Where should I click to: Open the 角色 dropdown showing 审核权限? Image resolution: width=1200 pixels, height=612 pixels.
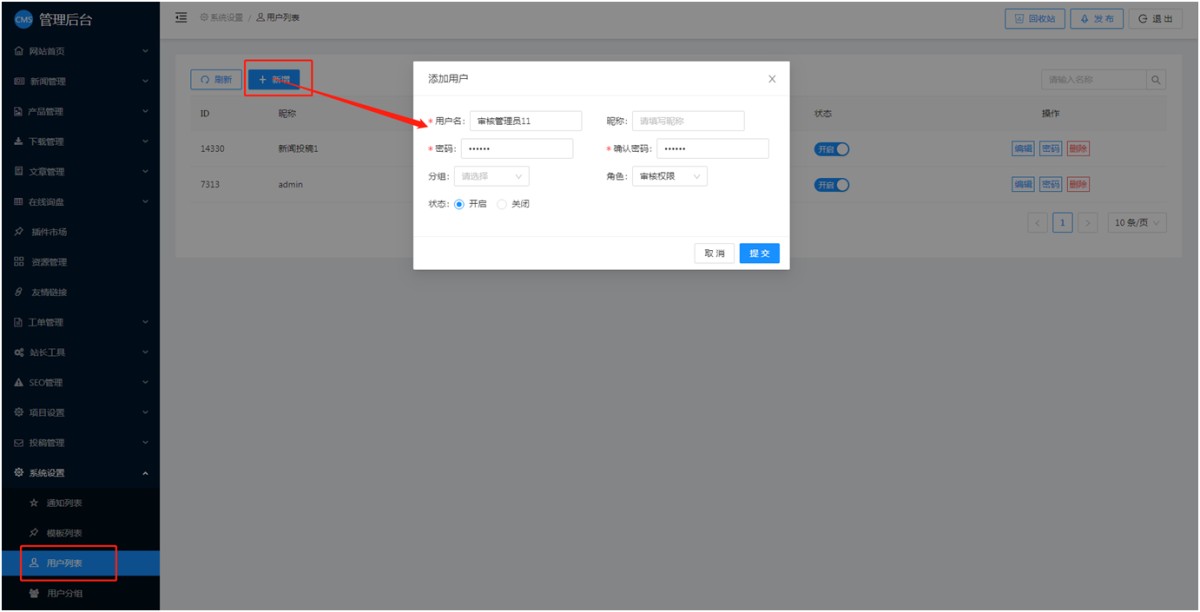(670, 176)
